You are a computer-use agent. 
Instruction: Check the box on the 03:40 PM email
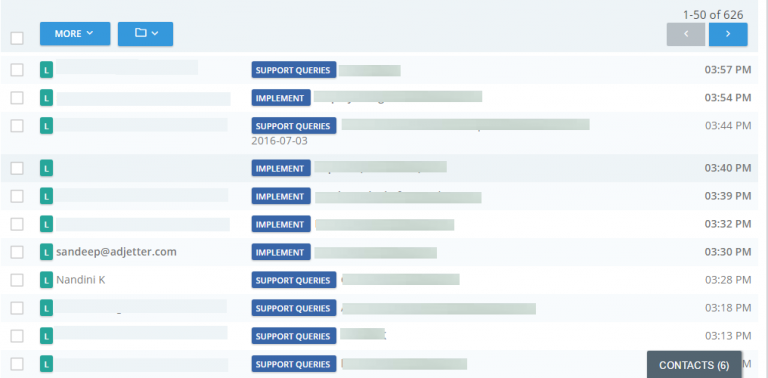tap(17, 168)
